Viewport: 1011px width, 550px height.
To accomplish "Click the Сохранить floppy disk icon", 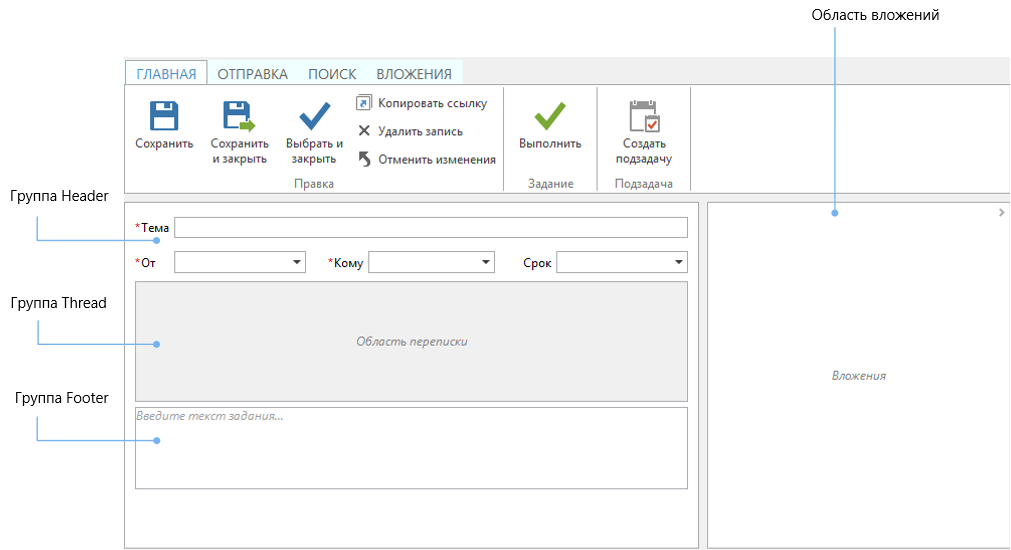I will [x=164, y=116].
